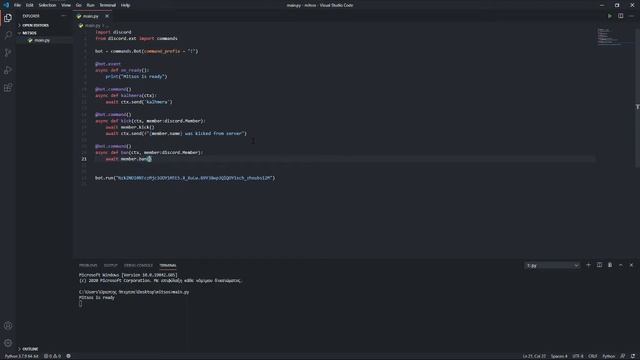Switch to the Debug Console tab

point(138,265)
